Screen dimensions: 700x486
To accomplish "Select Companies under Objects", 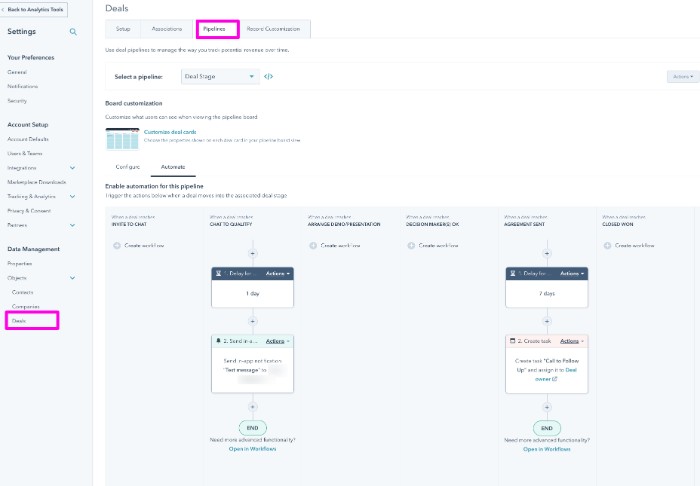I will [26, 307].
